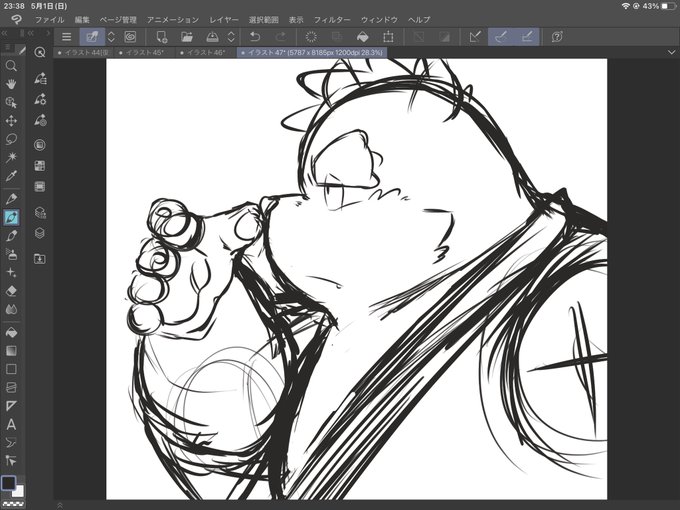Select the highlighted Pencil tool
Image resolution: width=680 pixels, height=510 pixels.
pyautogui.click(x=11, y=217)
